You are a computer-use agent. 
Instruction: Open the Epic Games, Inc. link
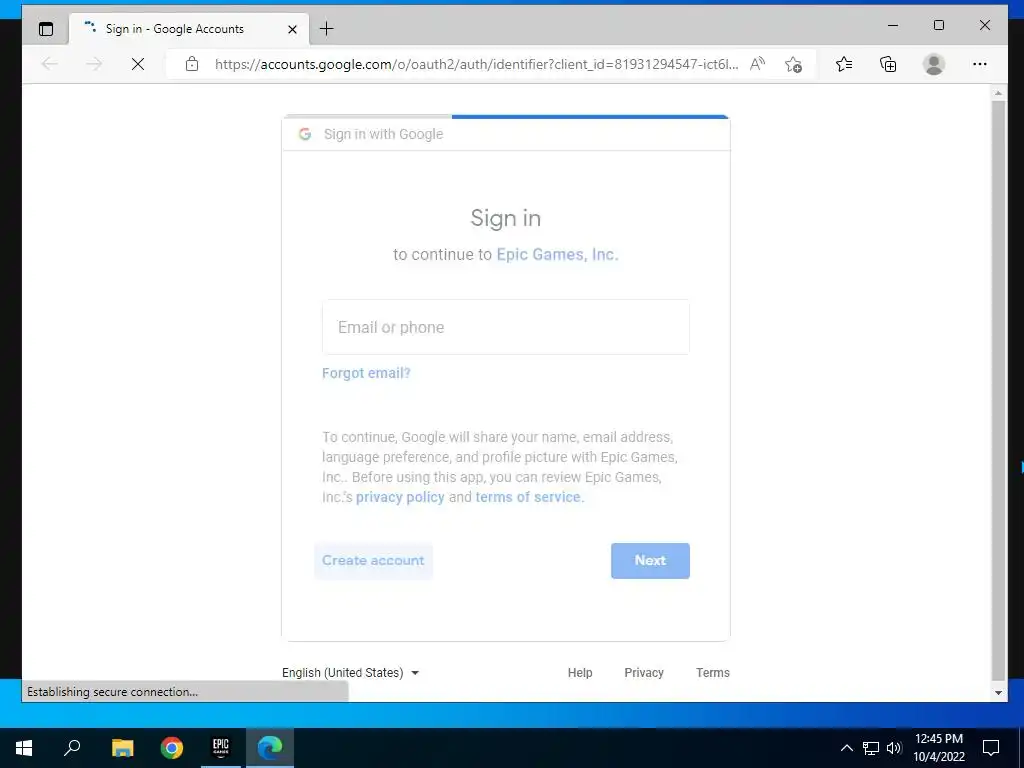point(557,254)
